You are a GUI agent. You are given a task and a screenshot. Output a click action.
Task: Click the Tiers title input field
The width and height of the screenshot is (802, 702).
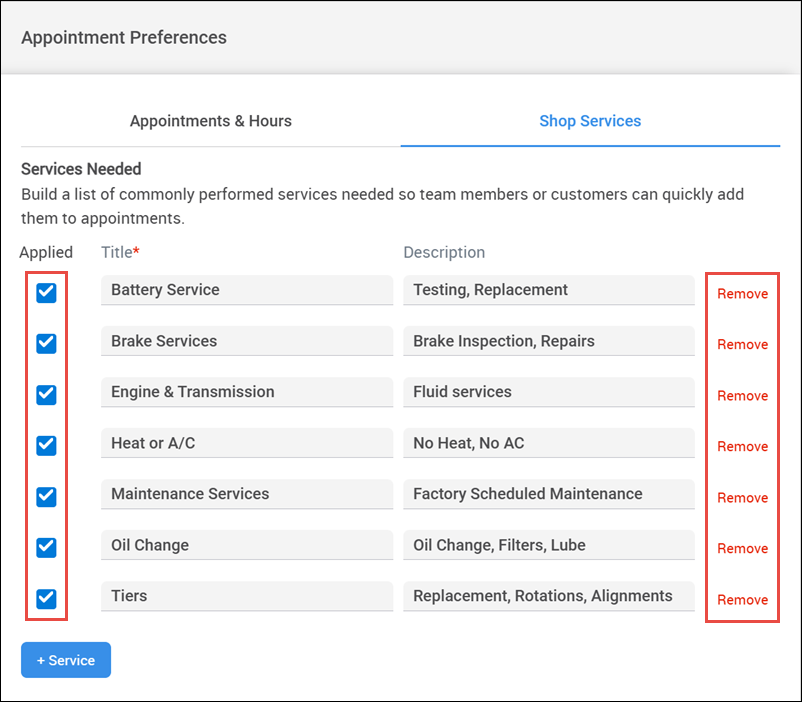point(246,596)
